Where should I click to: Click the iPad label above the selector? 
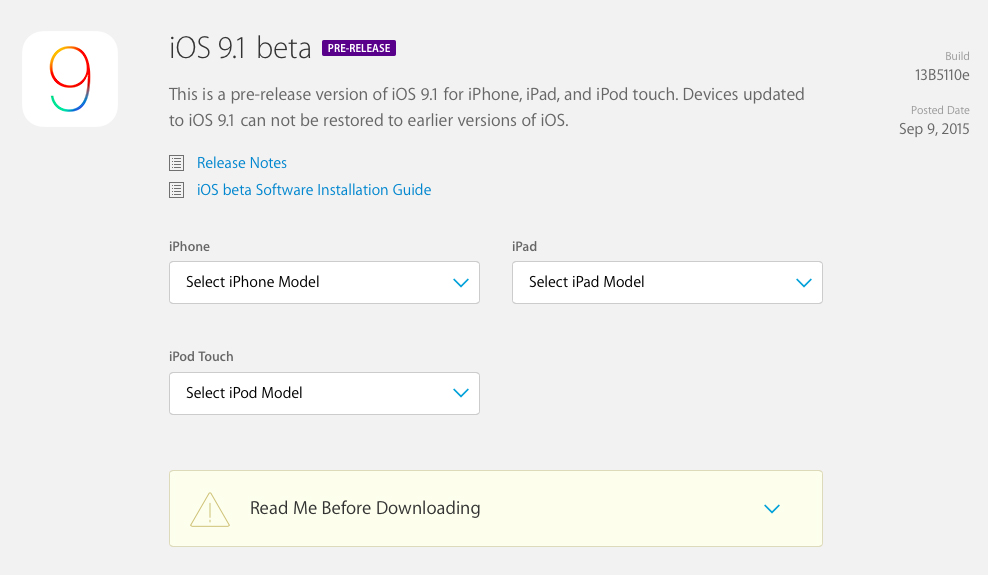coord(524,246)
